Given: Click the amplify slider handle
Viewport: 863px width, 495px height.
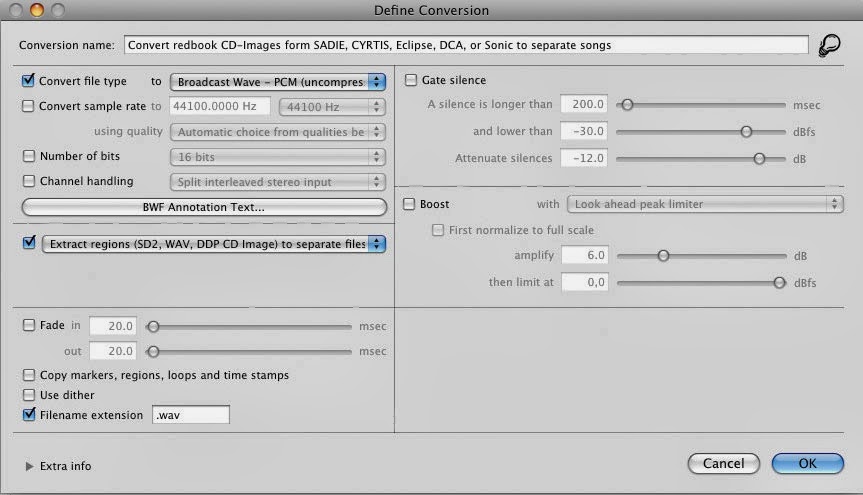Looking at the screenshot, I should [x=662, y=256].
